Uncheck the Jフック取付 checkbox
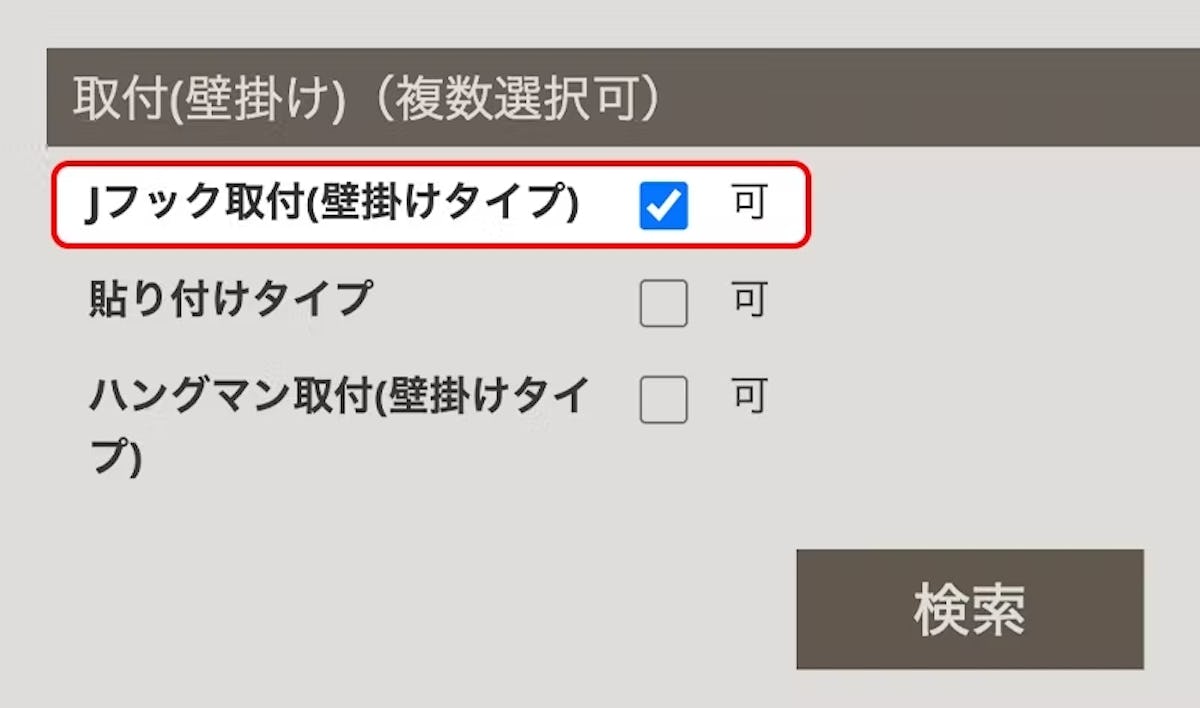 [663, 206]
